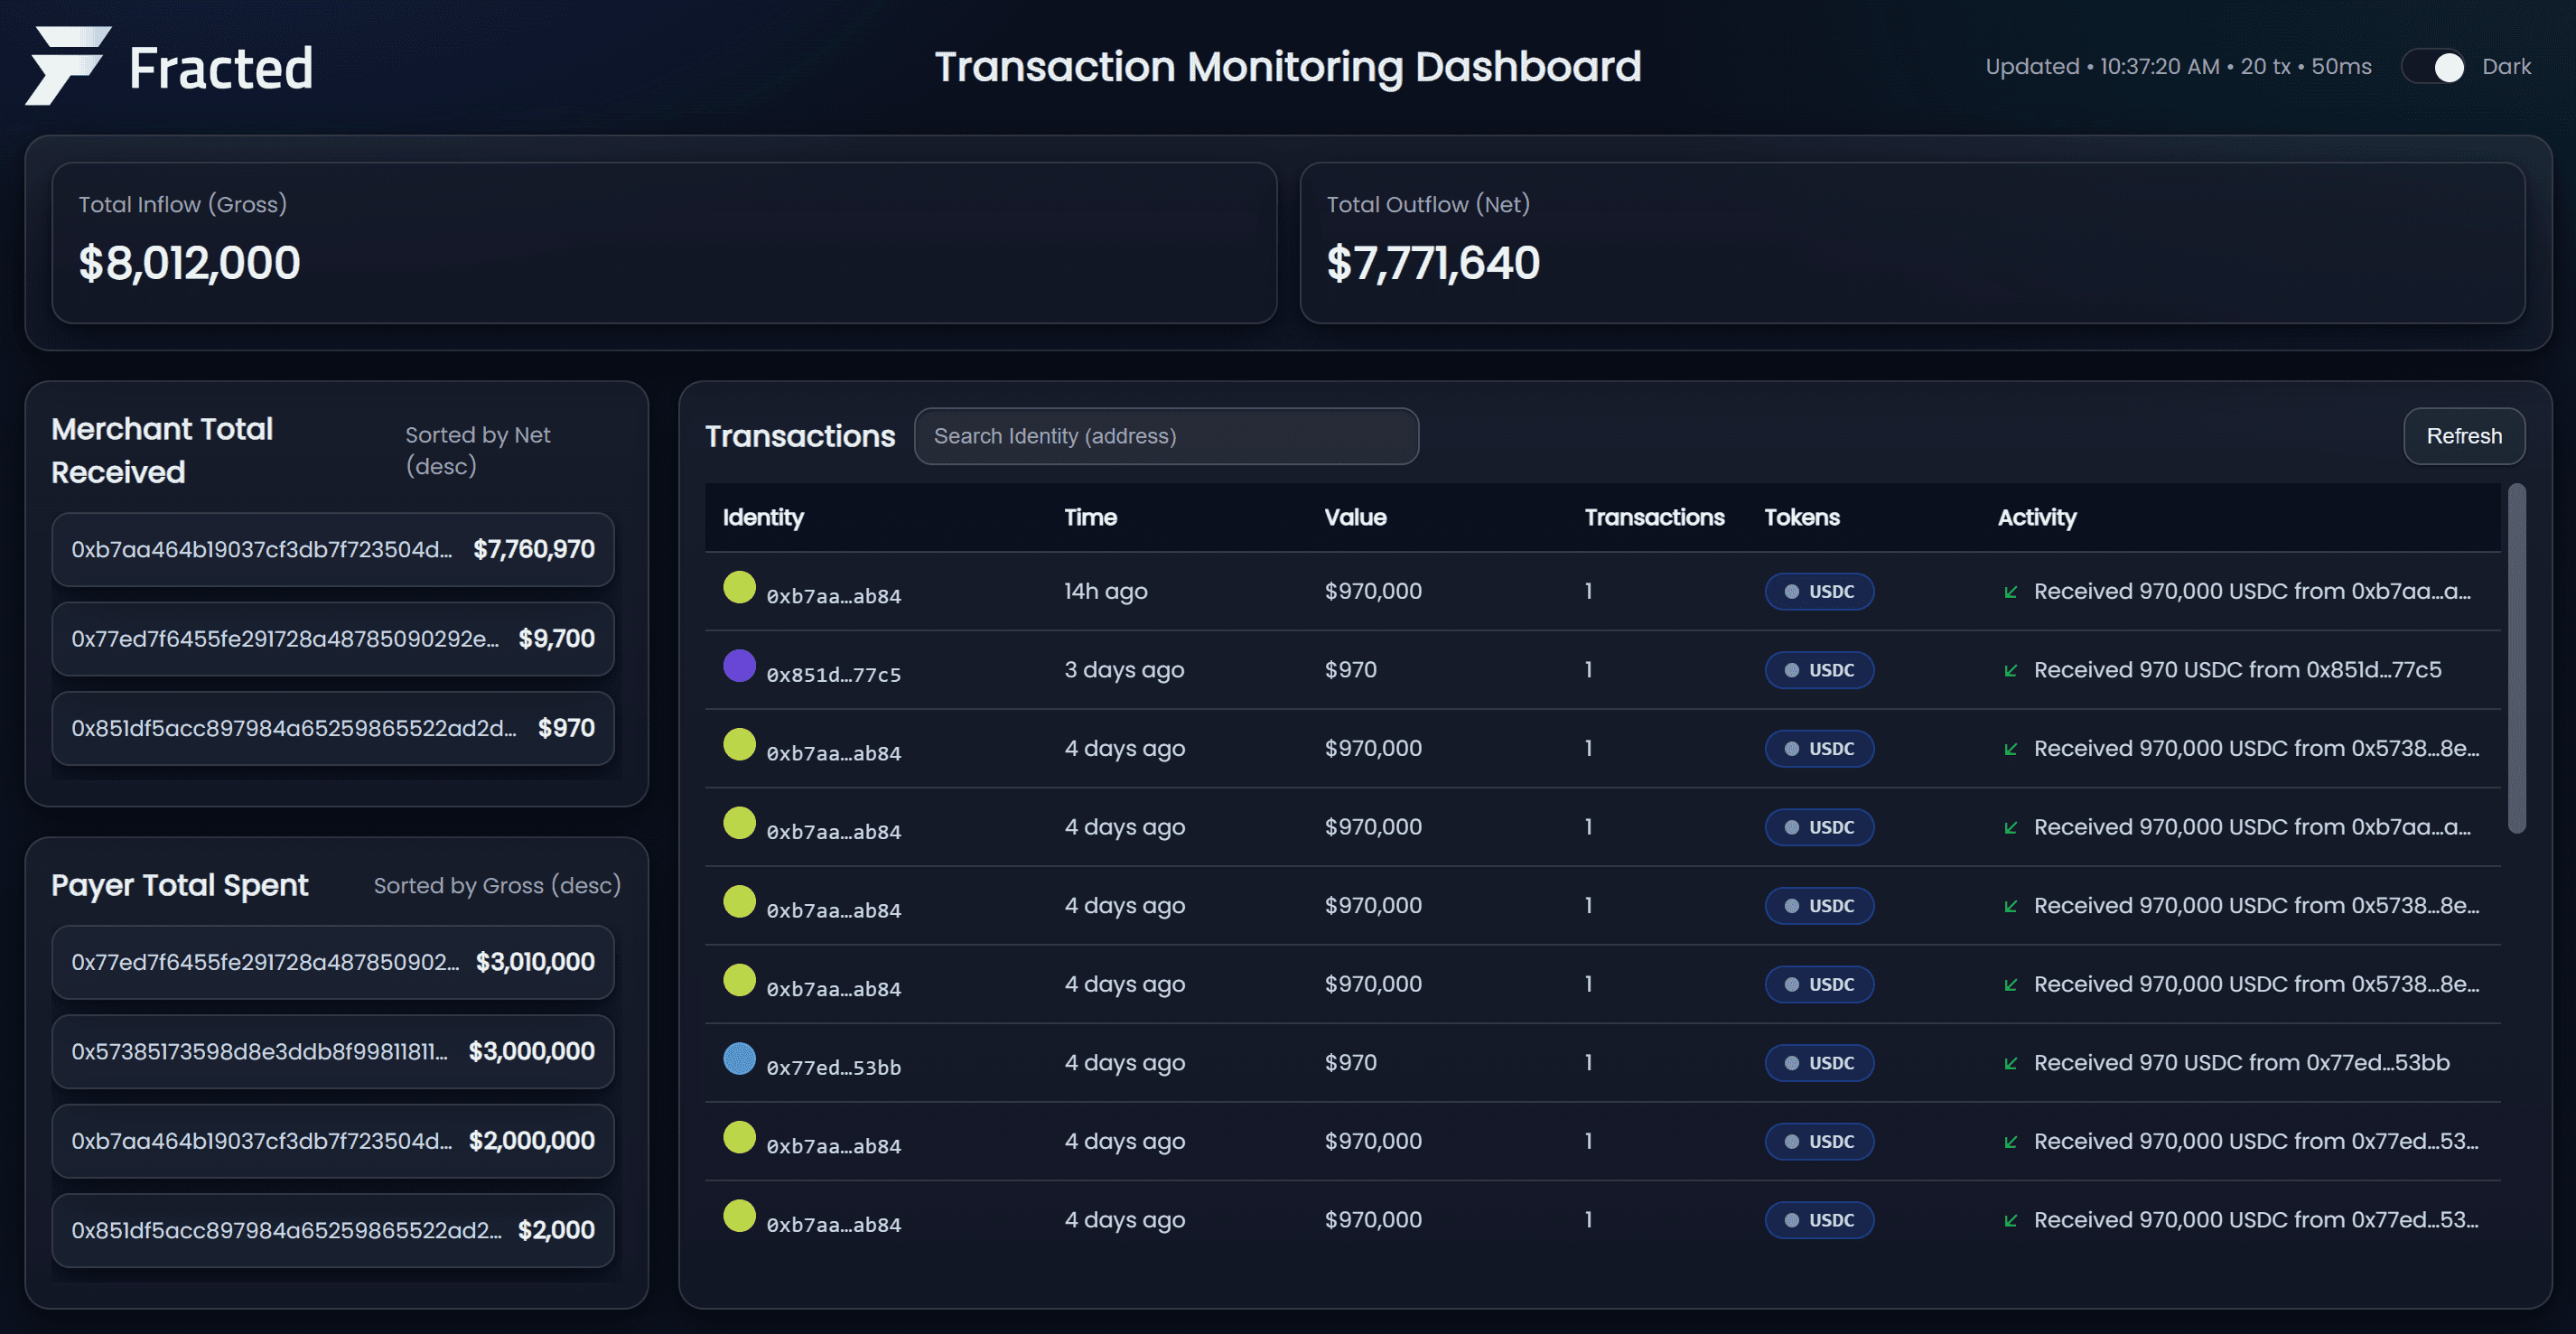Click the USDC badge in the 3 days ago row

point(1819,670)
